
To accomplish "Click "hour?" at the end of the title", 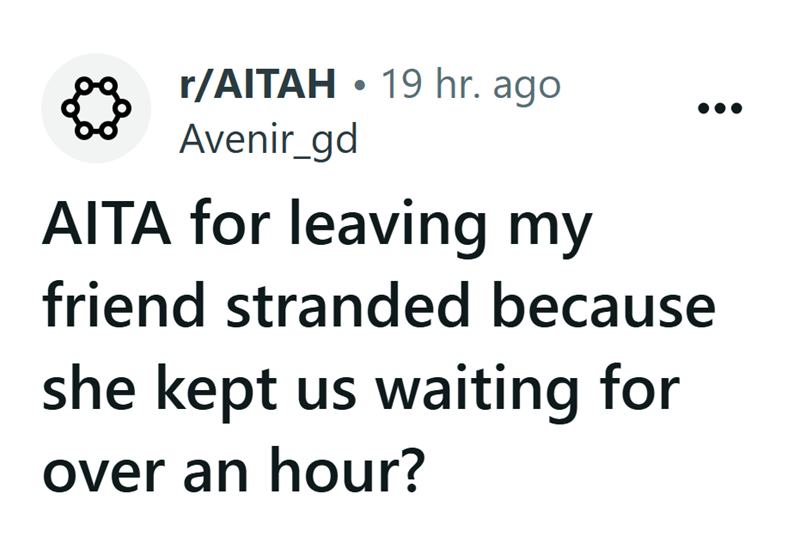I will [356, 465].
